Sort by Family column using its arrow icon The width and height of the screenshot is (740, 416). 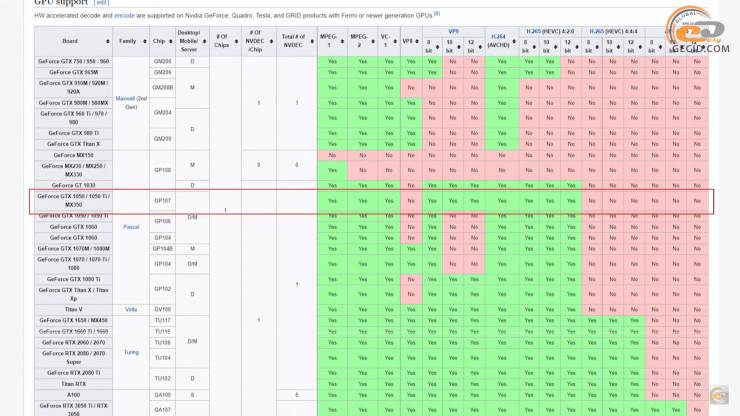pyautogui.click(x=144, y=42)
